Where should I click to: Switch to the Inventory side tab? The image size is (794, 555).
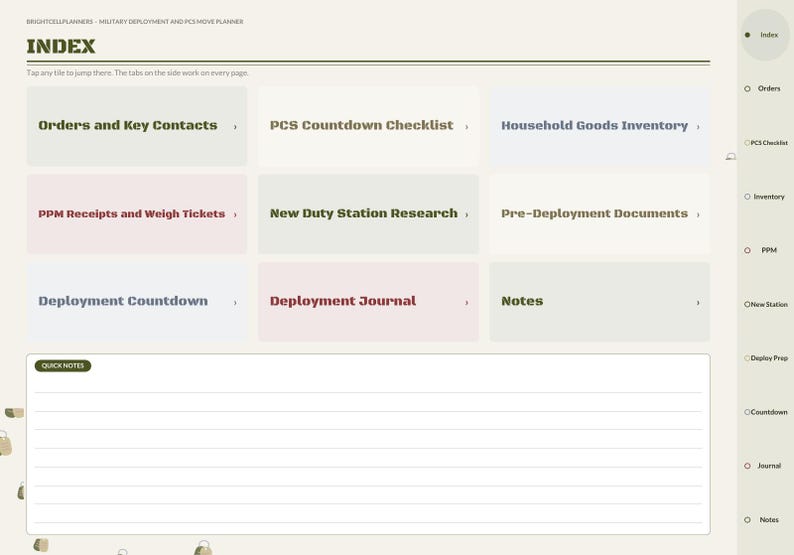point(765,196)
